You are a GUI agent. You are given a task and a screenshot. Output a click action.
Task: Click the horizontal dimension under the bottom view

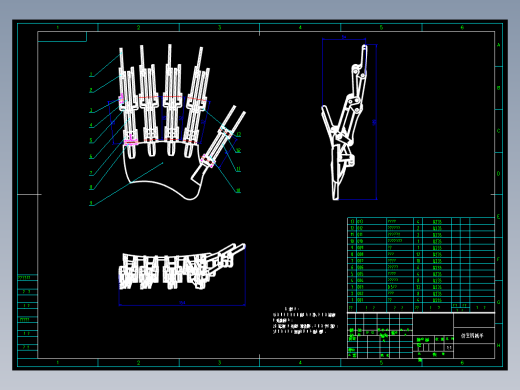(182, 303)
